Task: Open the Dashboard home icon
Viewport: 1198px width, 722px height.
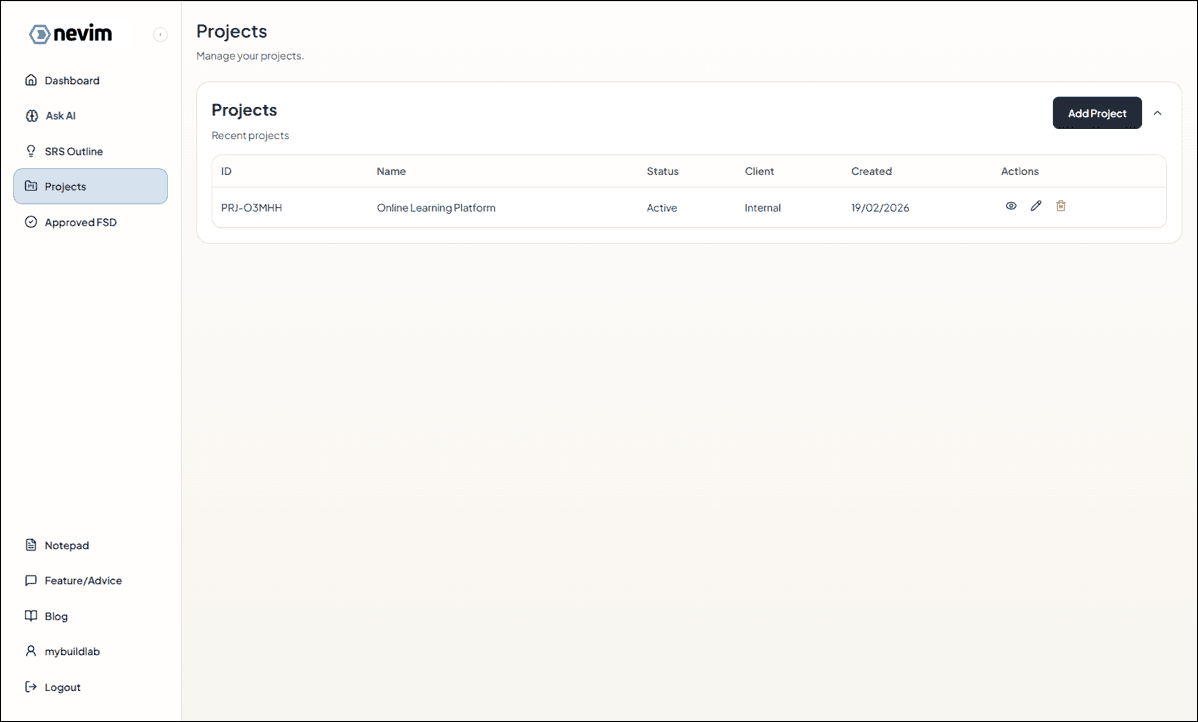Action: click(x=31, y=80)
